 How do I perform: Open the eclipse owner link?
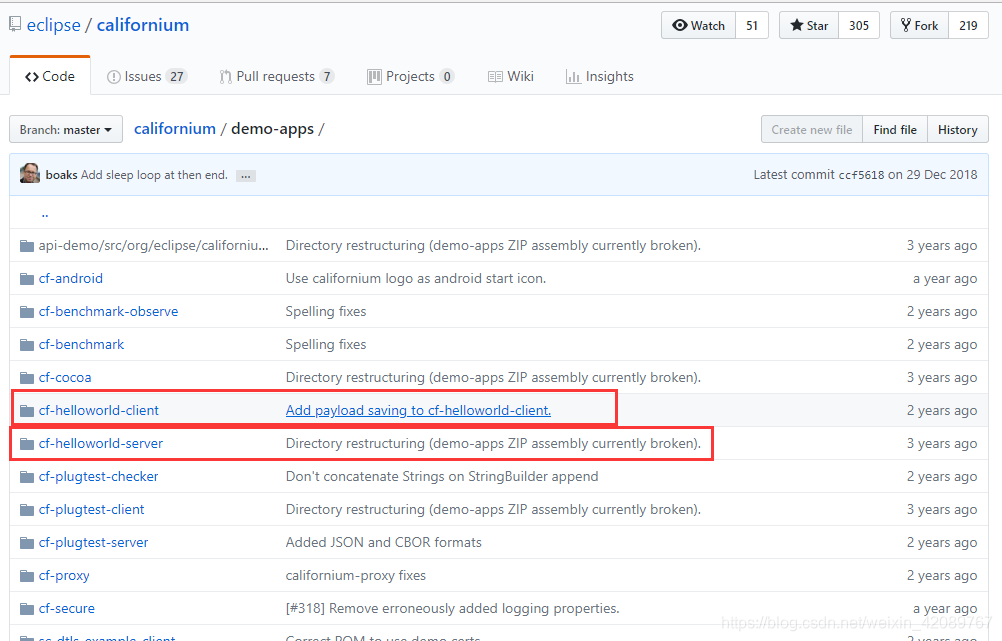click(x=54, y=25)
